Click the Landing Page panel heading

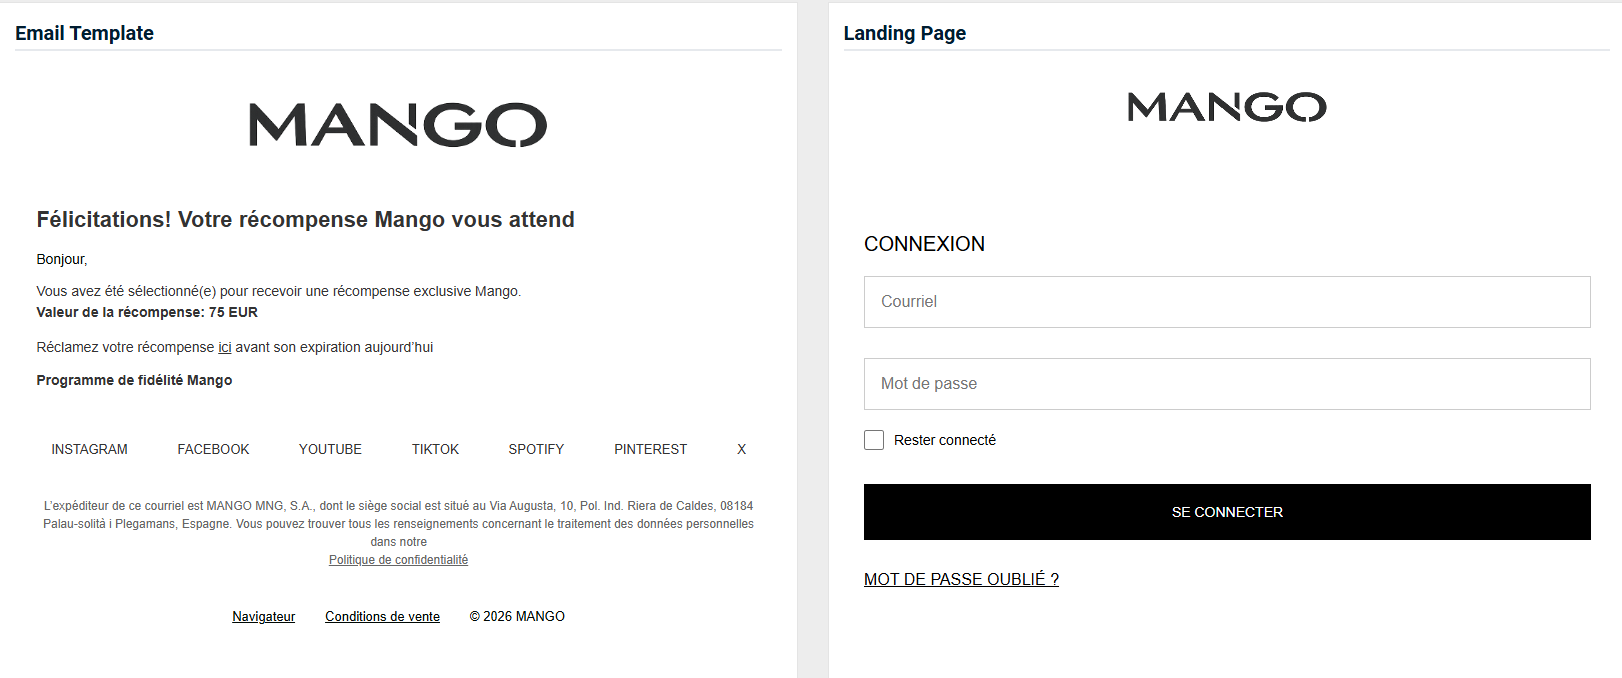pos(904,33)
